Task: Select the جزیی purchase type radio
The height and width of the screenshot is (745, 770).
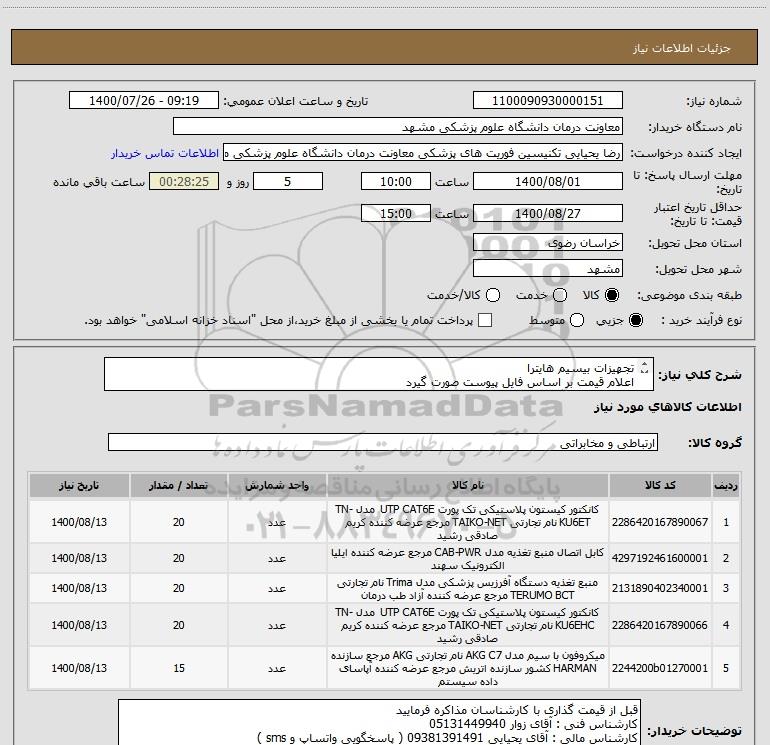Action: click(x=635, y=320)
